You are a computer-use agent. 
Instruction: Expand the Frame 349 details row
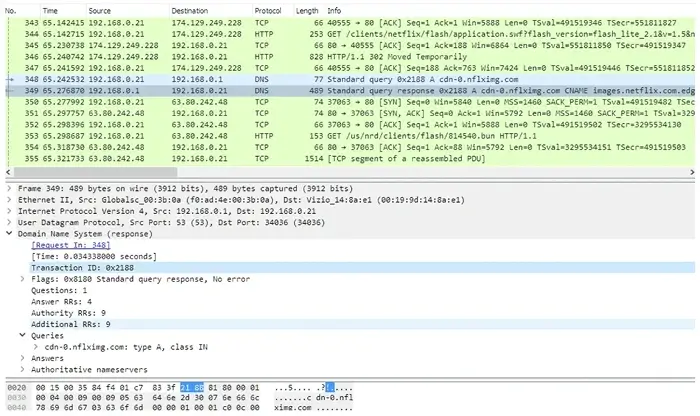9,188
